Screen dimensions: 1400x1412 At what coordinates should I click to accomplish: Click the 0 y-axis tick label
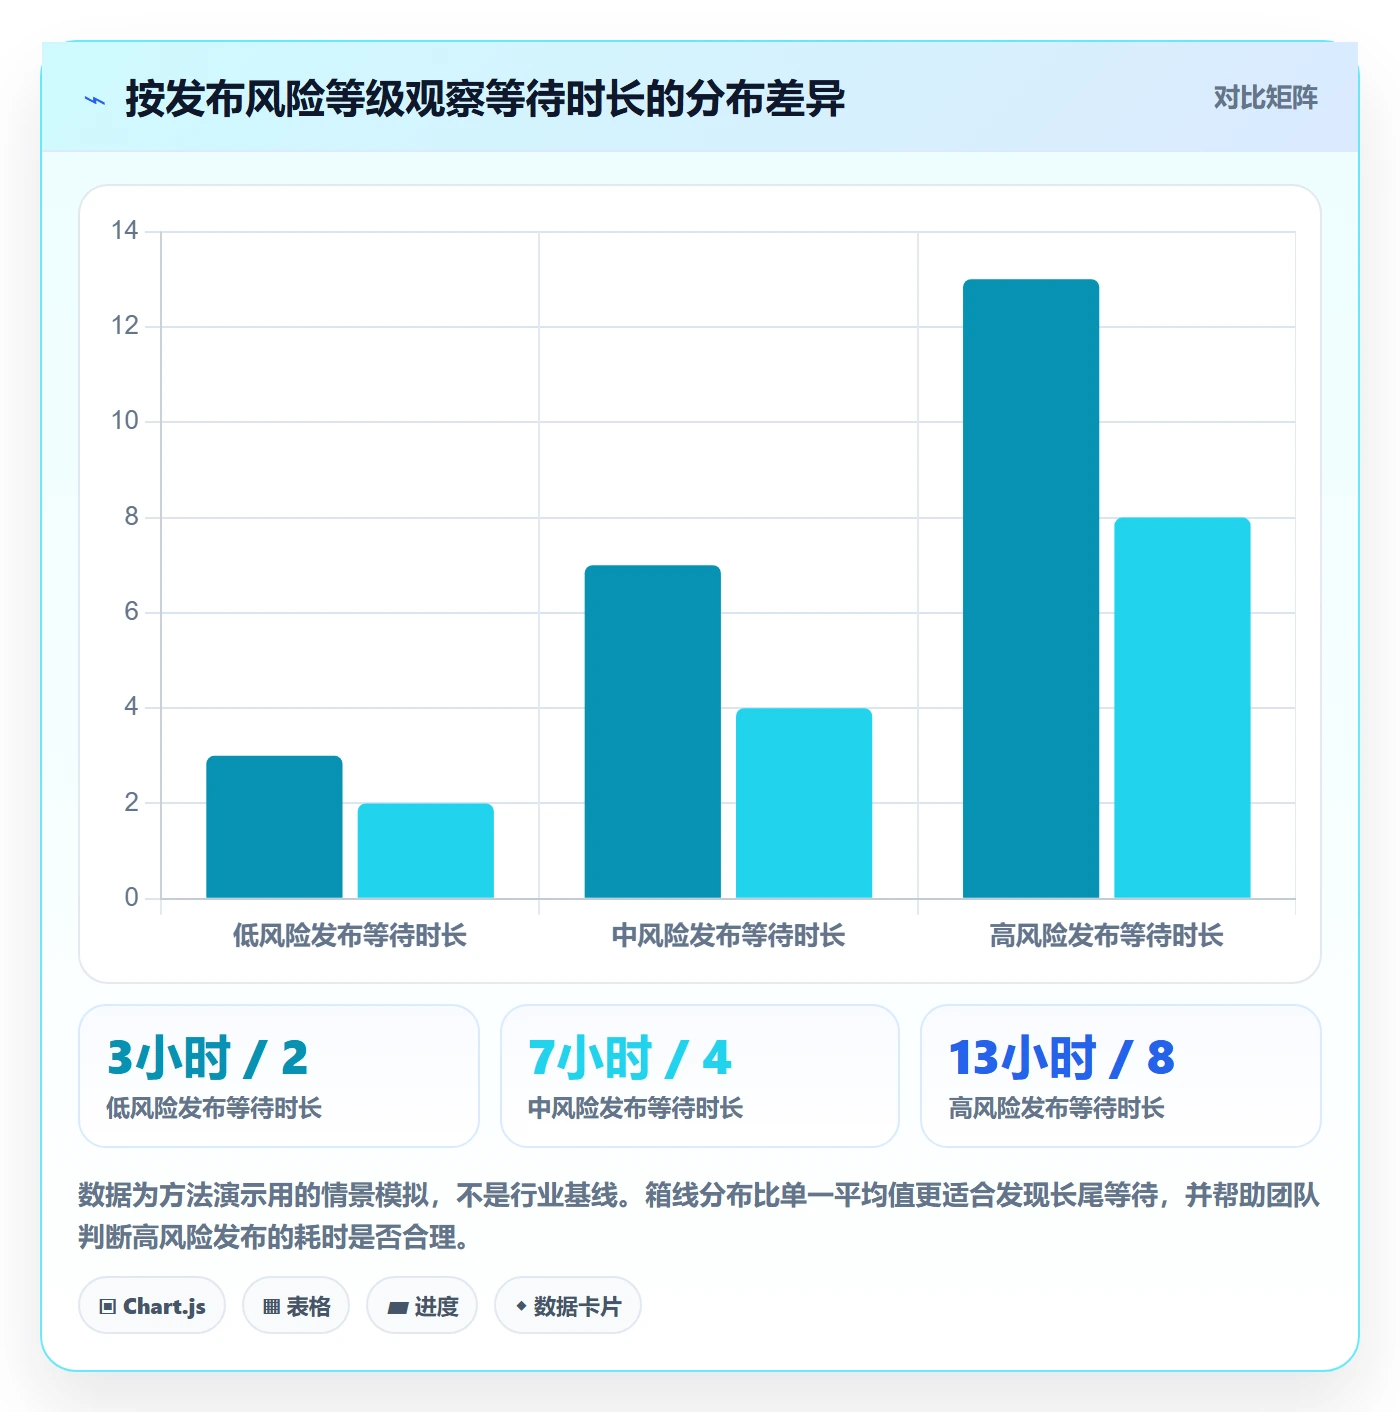[132, 898]
